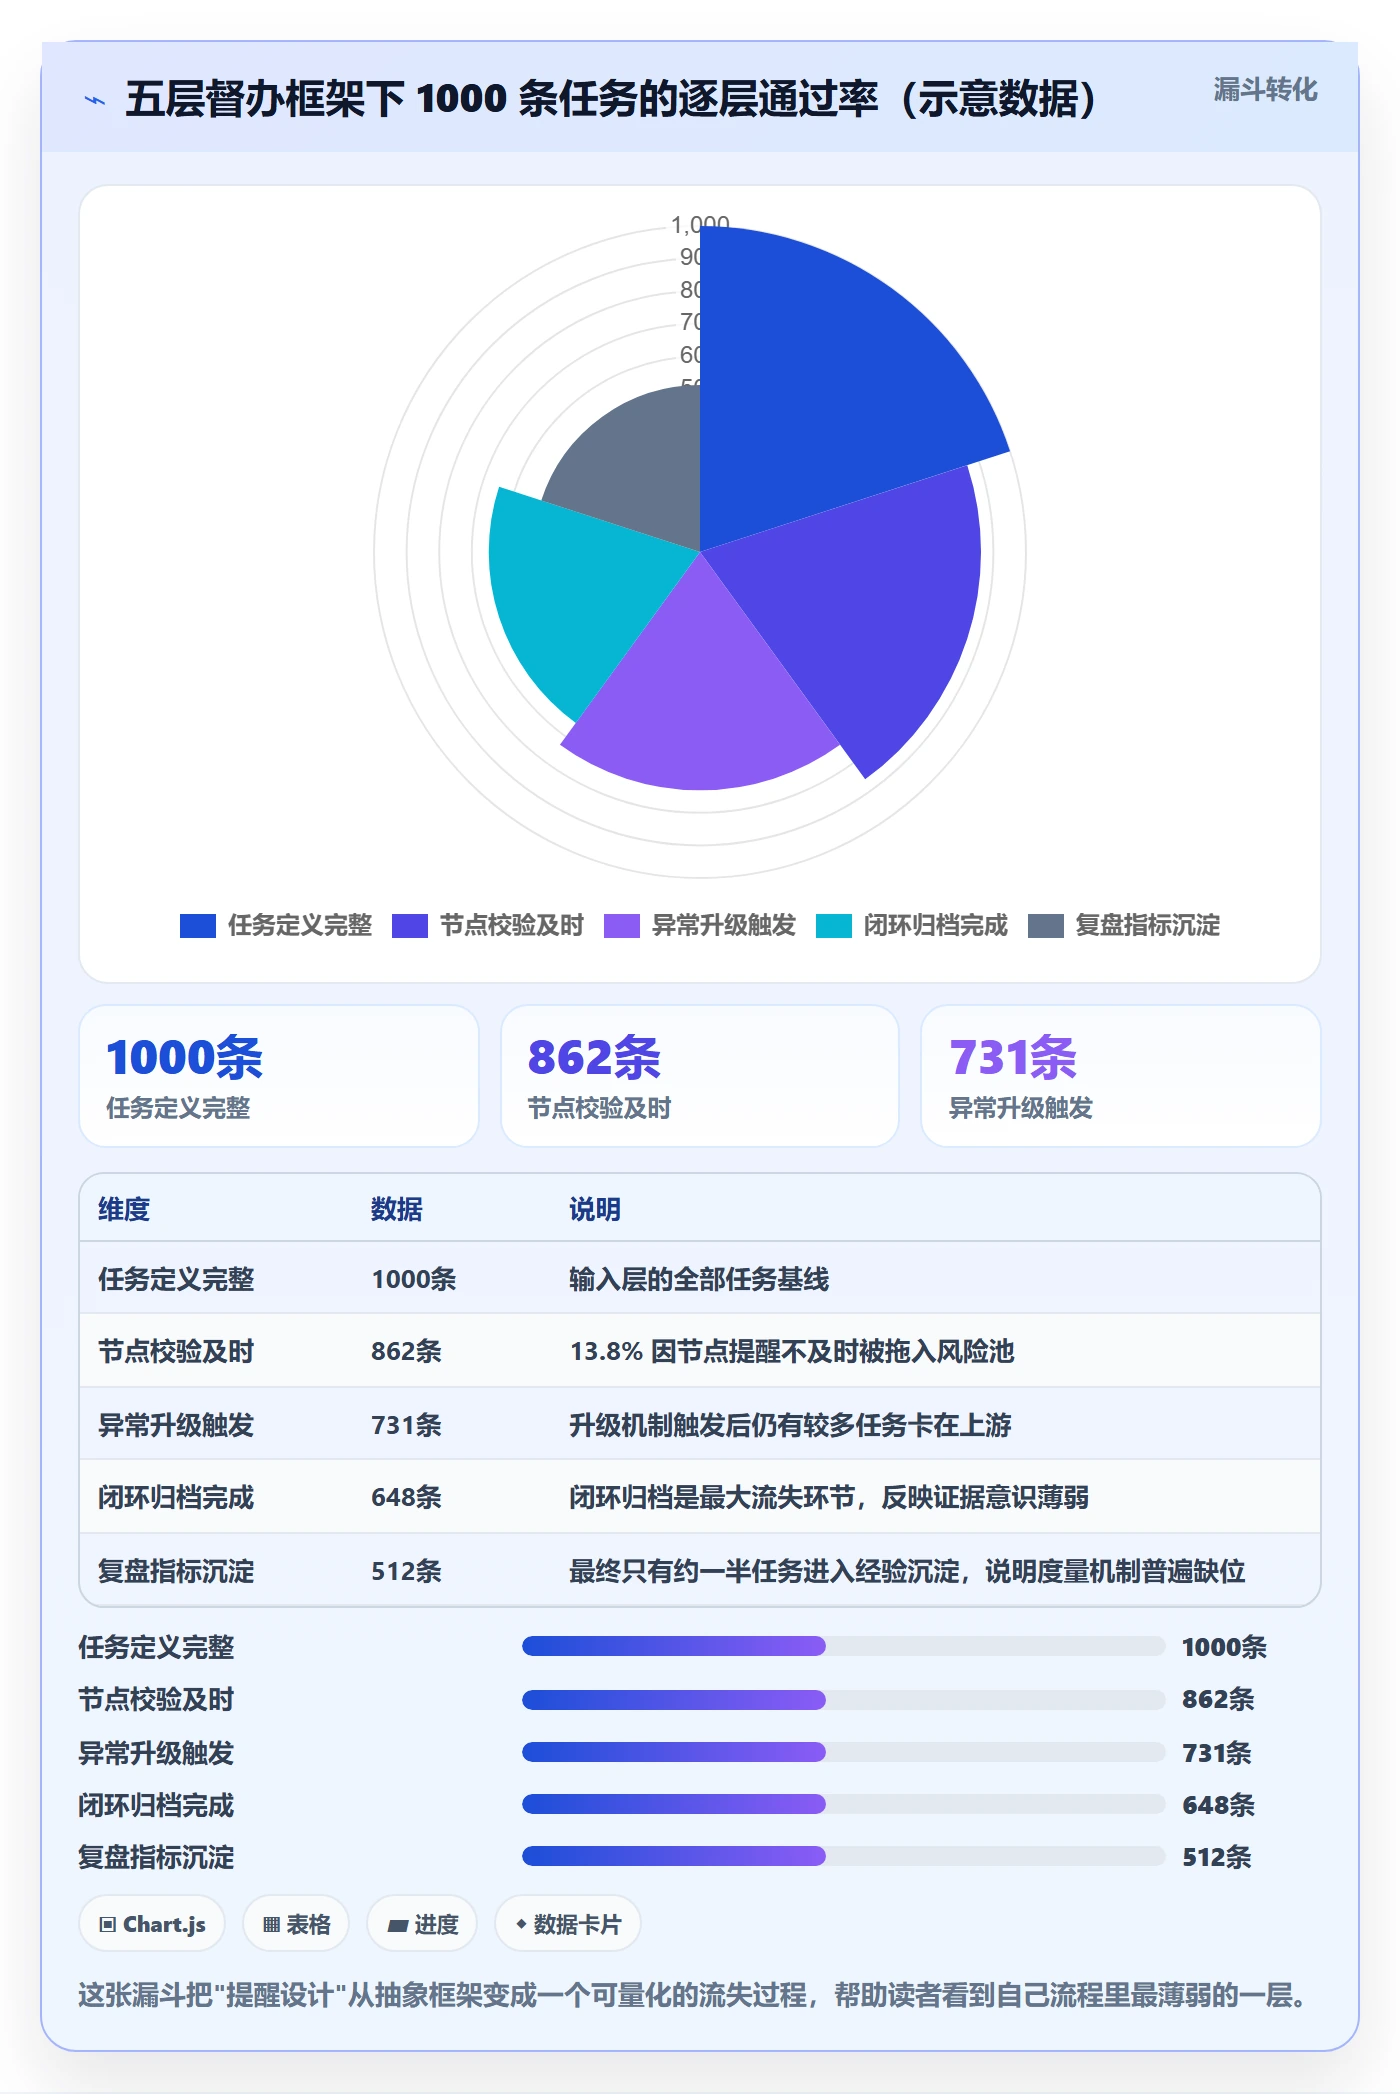Toggle the 任务定义完整 legend swatch
Image resolution: width=1400 pixels, height=2094 pixels.
click(x=197, y=926)
